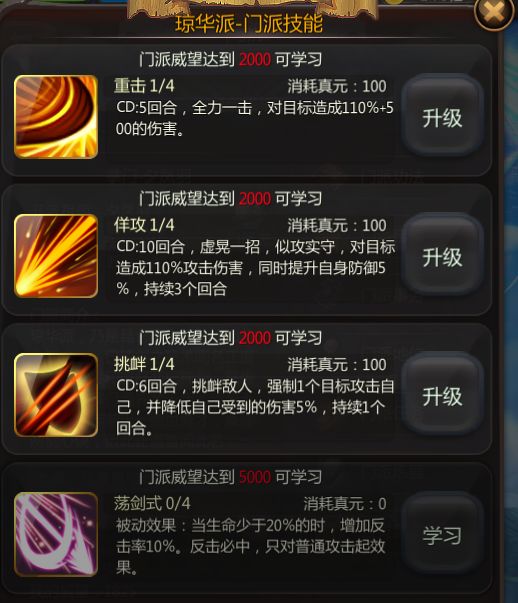Select the 佯攻 skill icon
Viewport: 518px width, 603px height.
point(56,256)
